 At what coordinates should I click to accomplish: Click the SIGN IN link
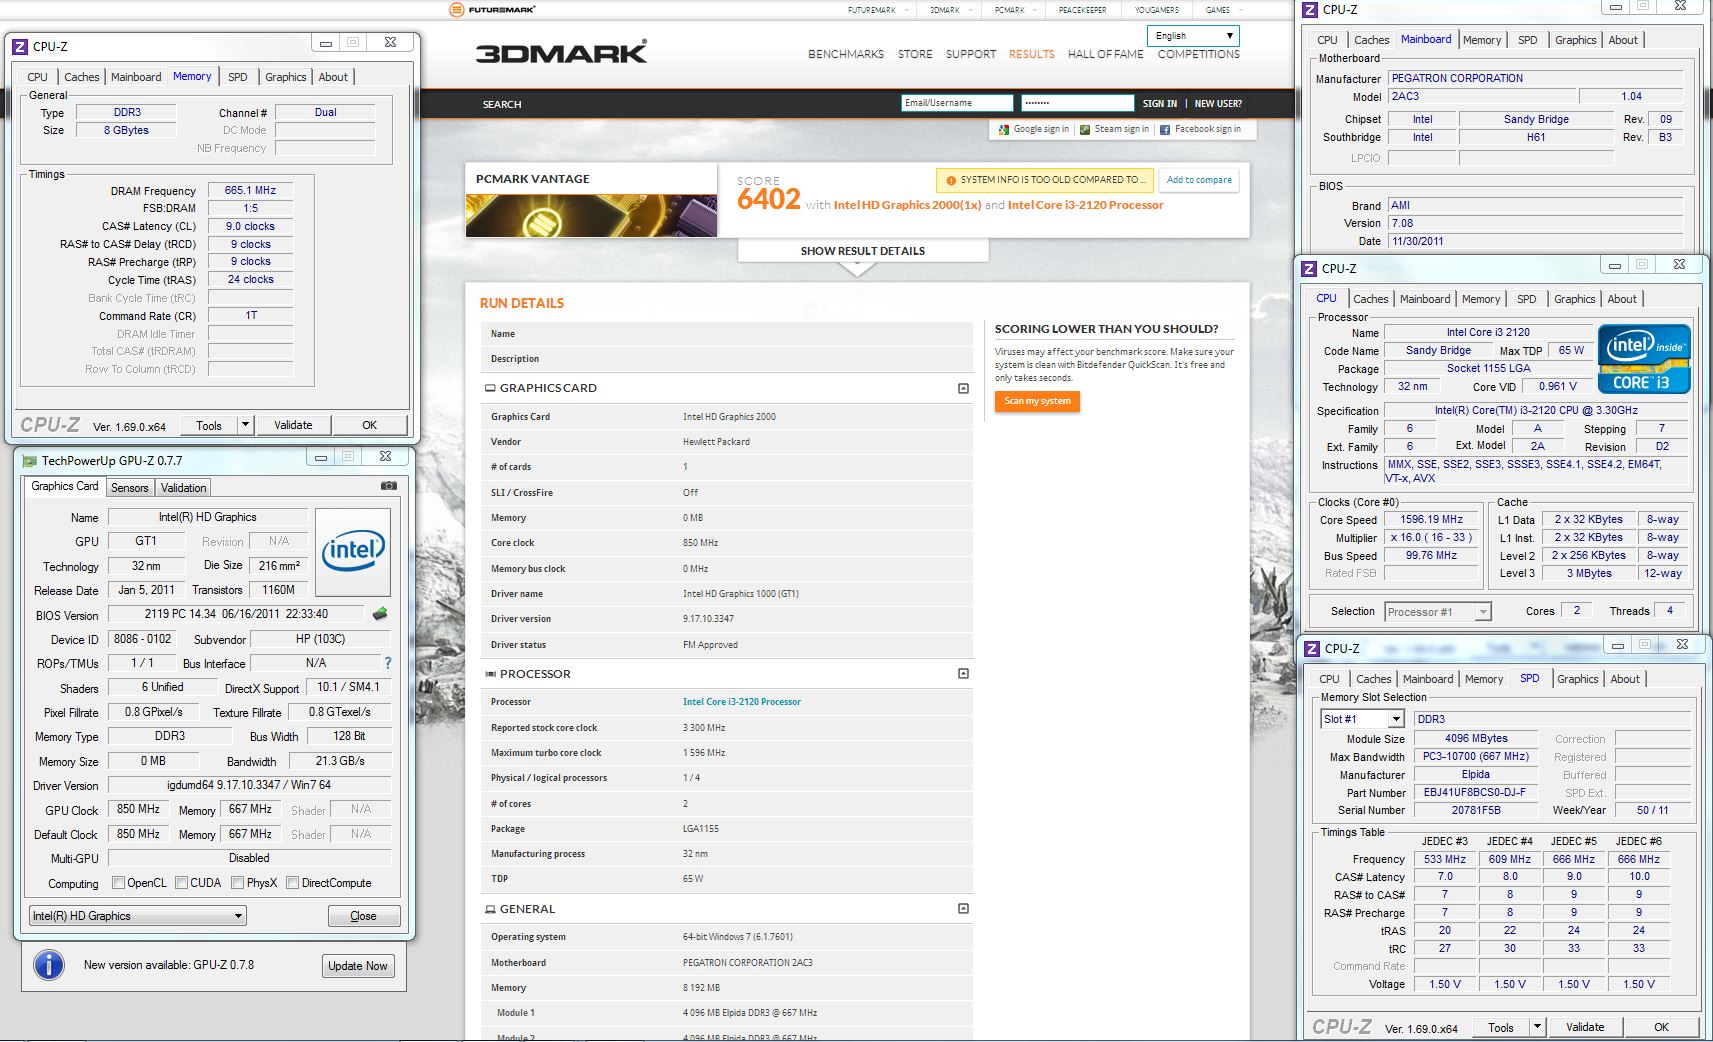(x=1160, y=104)
